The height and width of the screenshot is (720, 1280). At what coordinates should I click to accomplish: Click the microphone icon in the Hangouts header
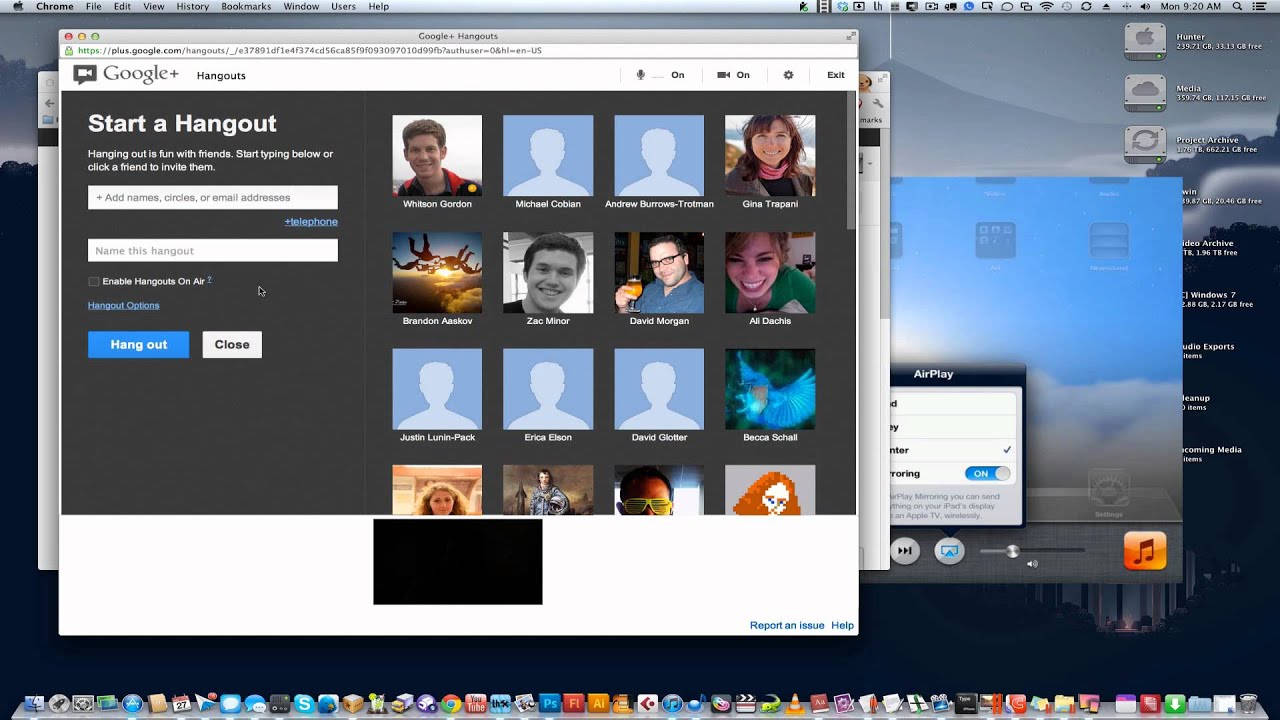(641, 75)
